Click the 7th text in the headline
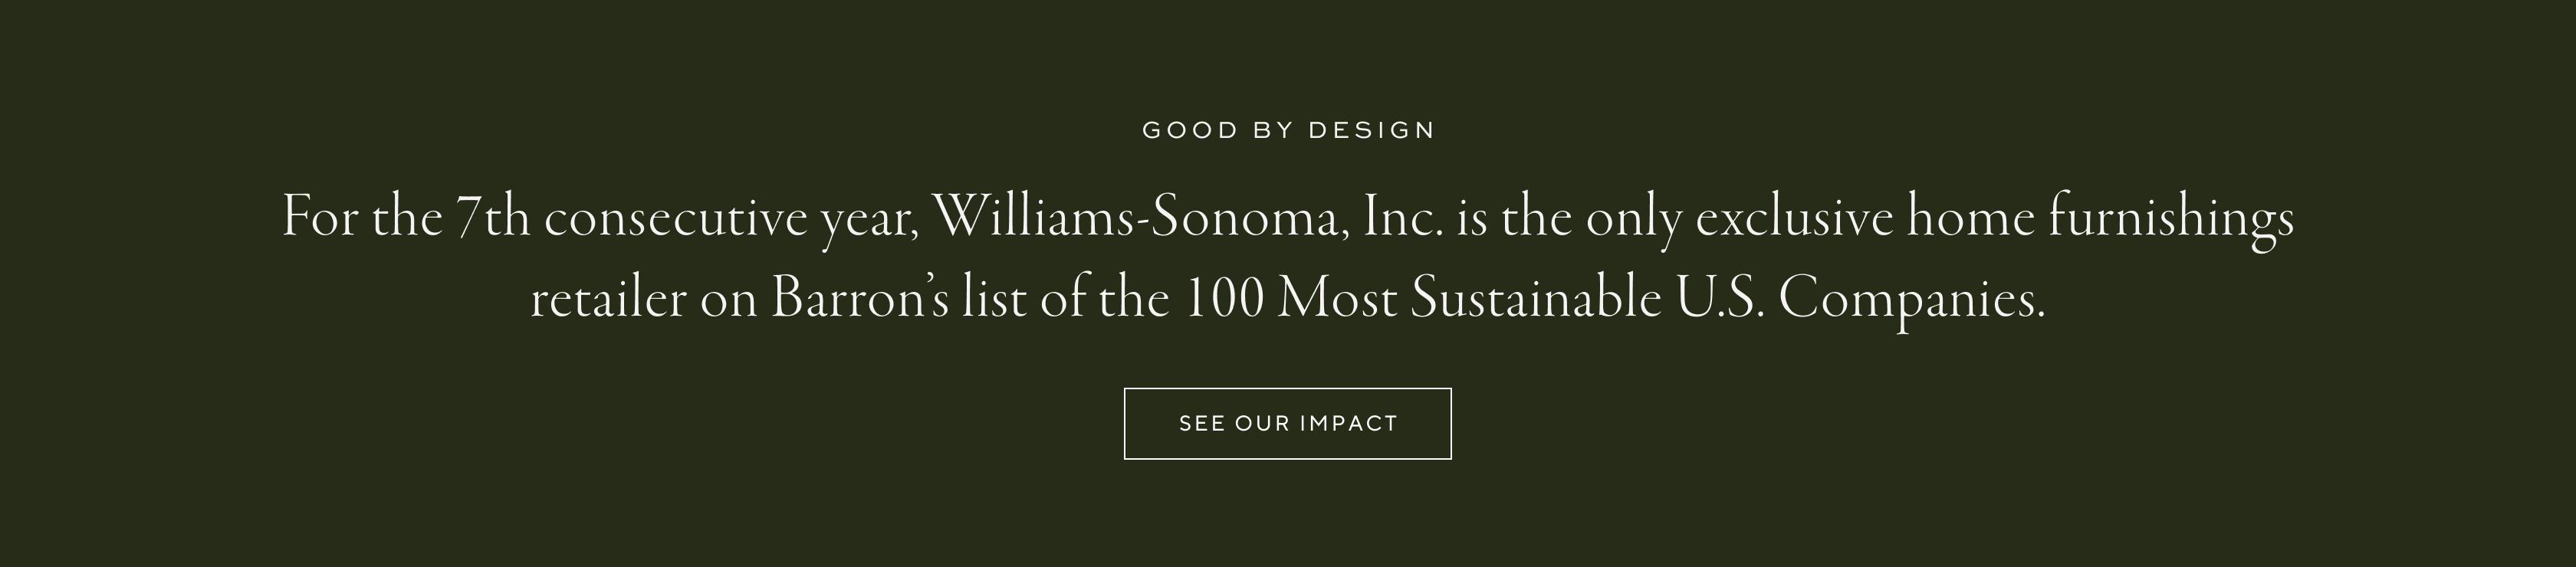Viewport: 2576px width, 567px height. (x=493, y=218)
